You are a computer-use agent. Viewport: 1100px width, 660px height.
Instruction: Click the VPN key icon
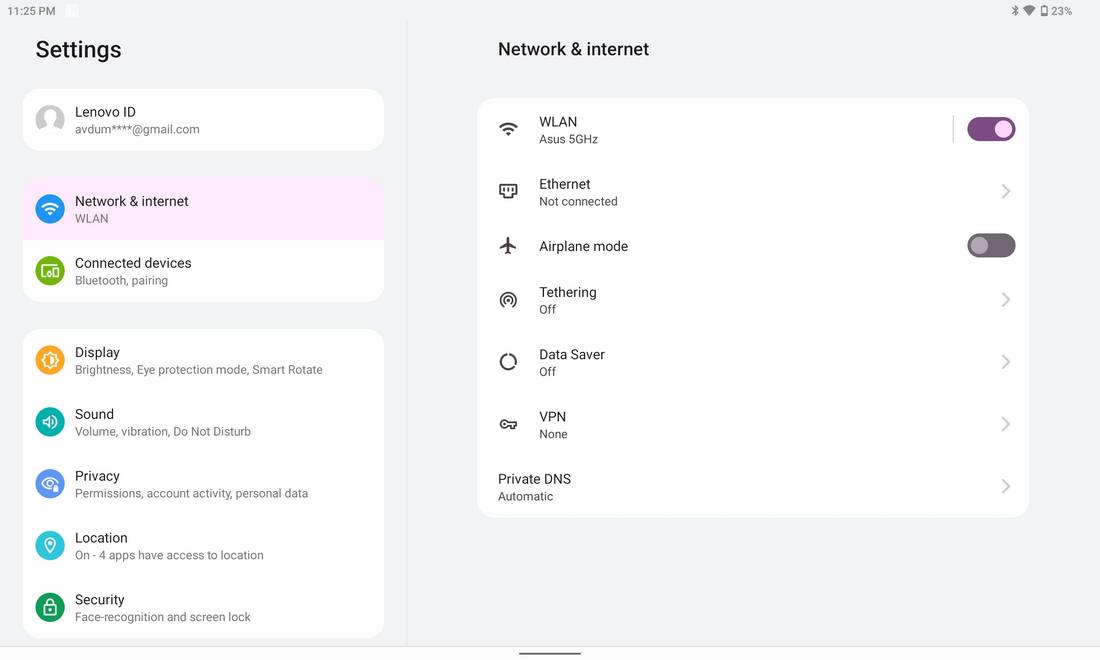pyautogui.click(x=508, y=424)
